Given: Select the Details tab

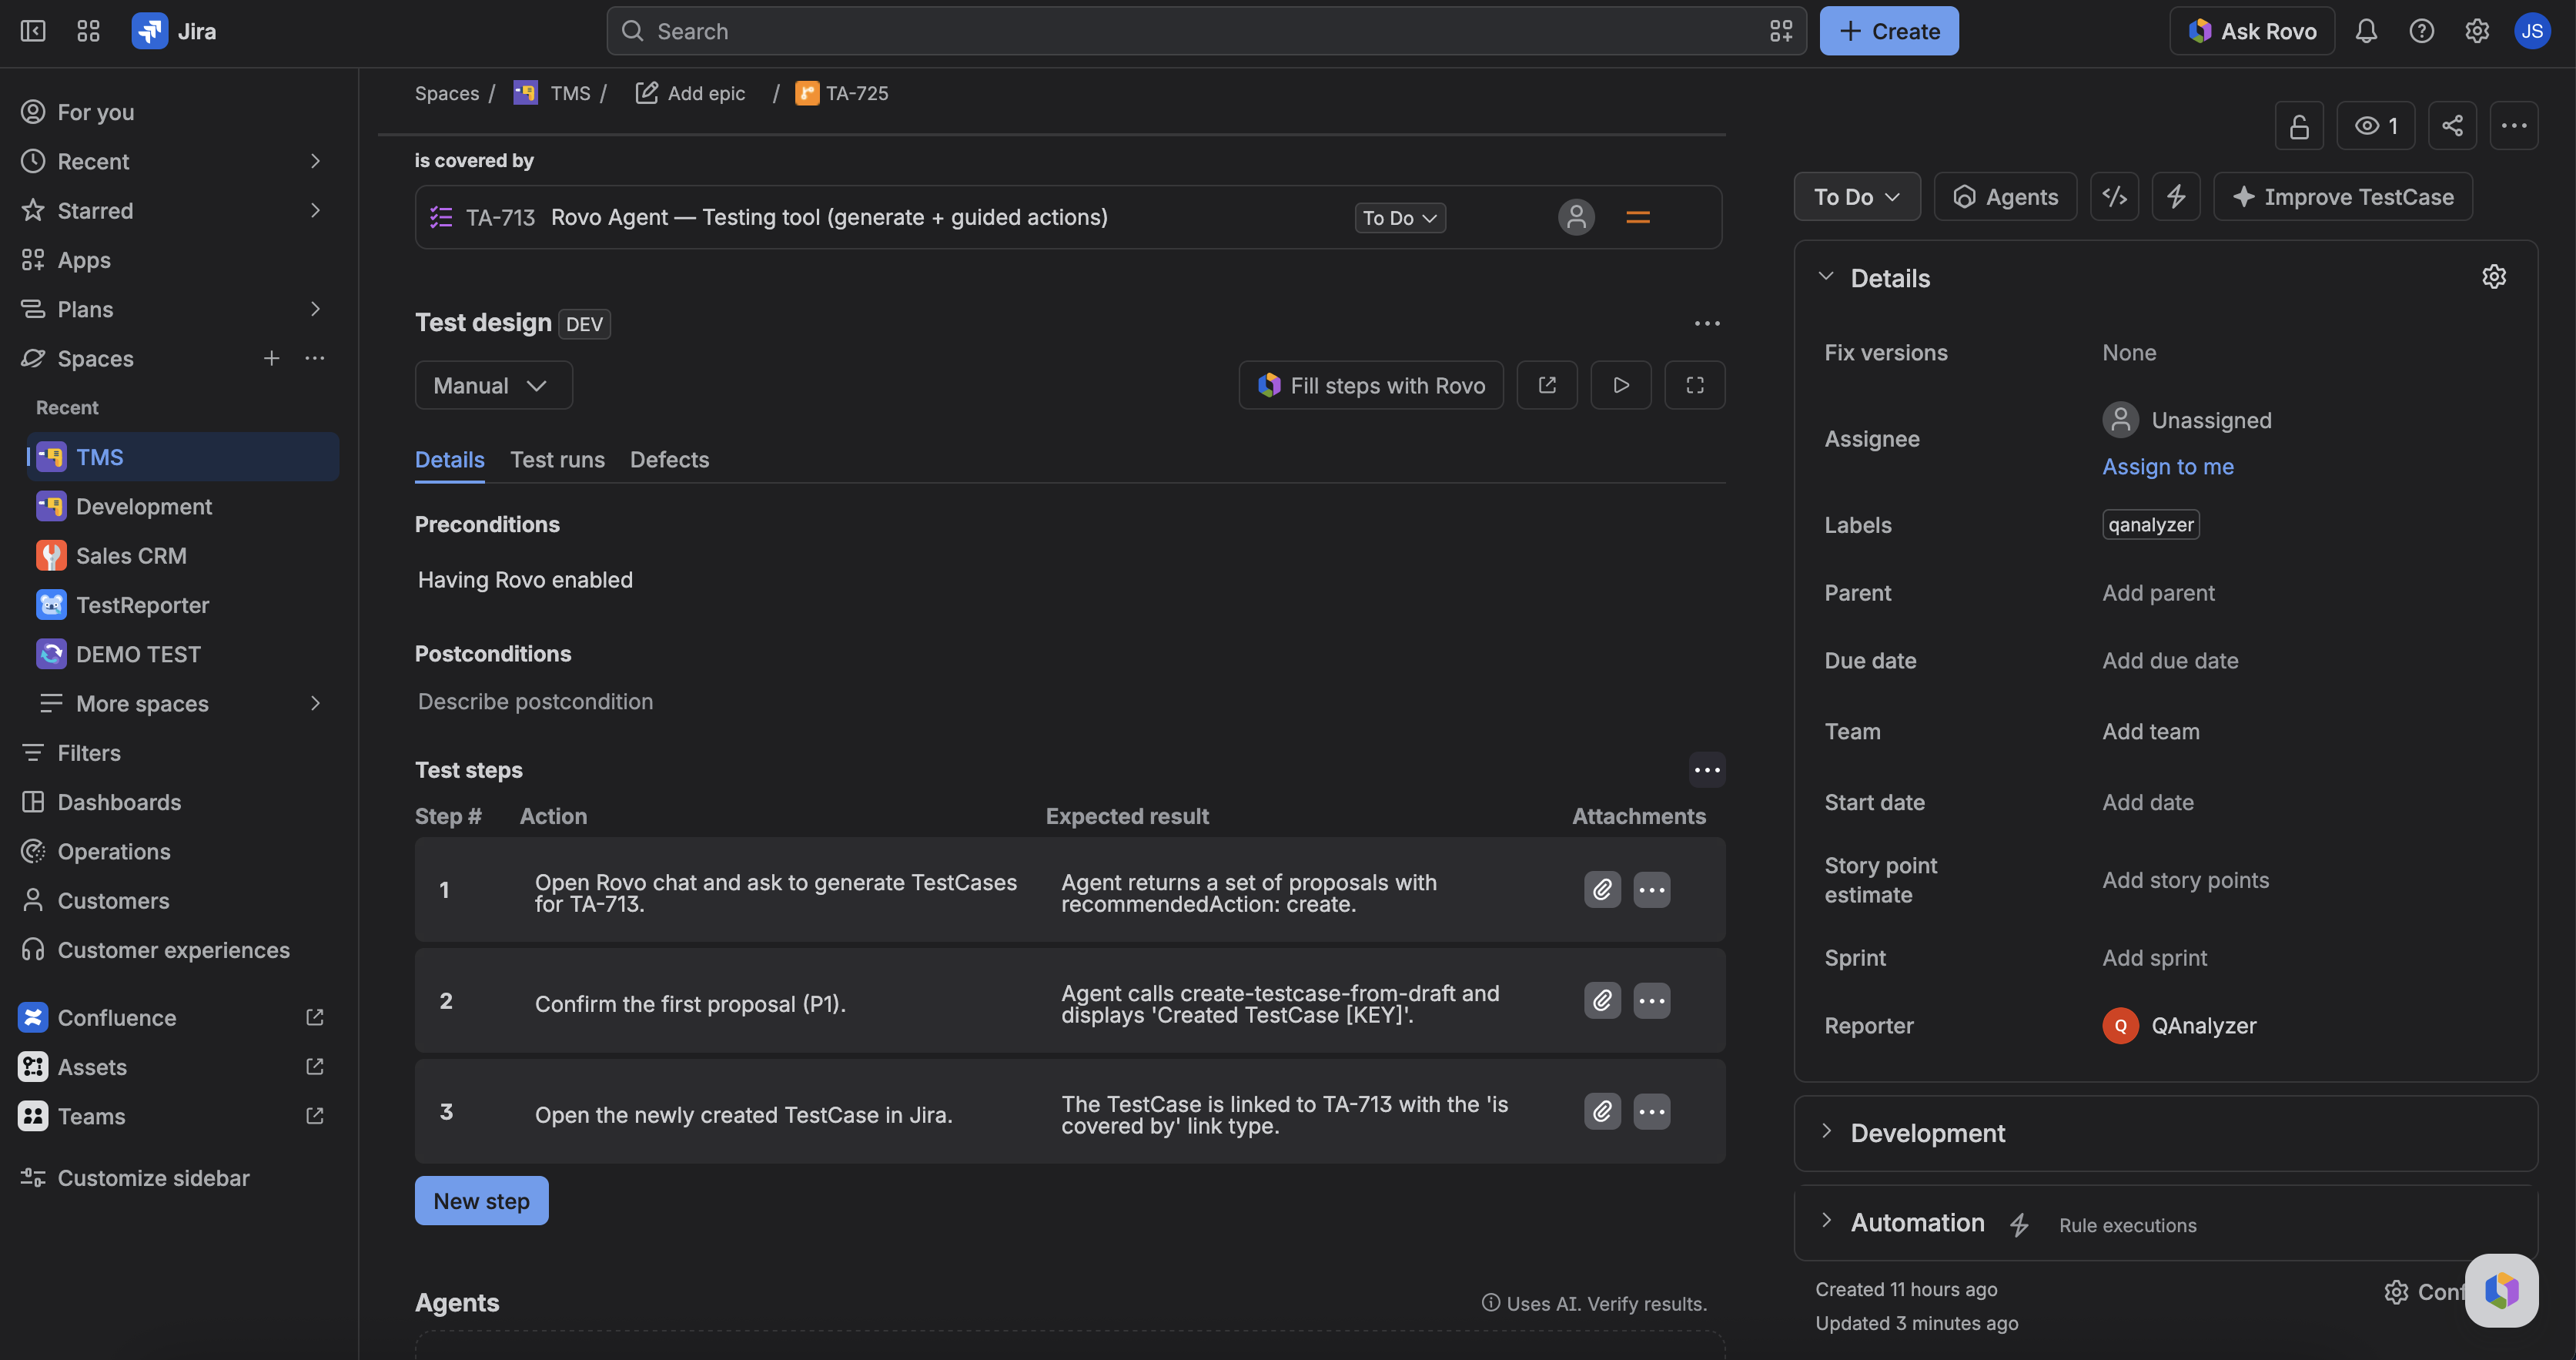Looking at the screenshot, I should pos(449,460).
